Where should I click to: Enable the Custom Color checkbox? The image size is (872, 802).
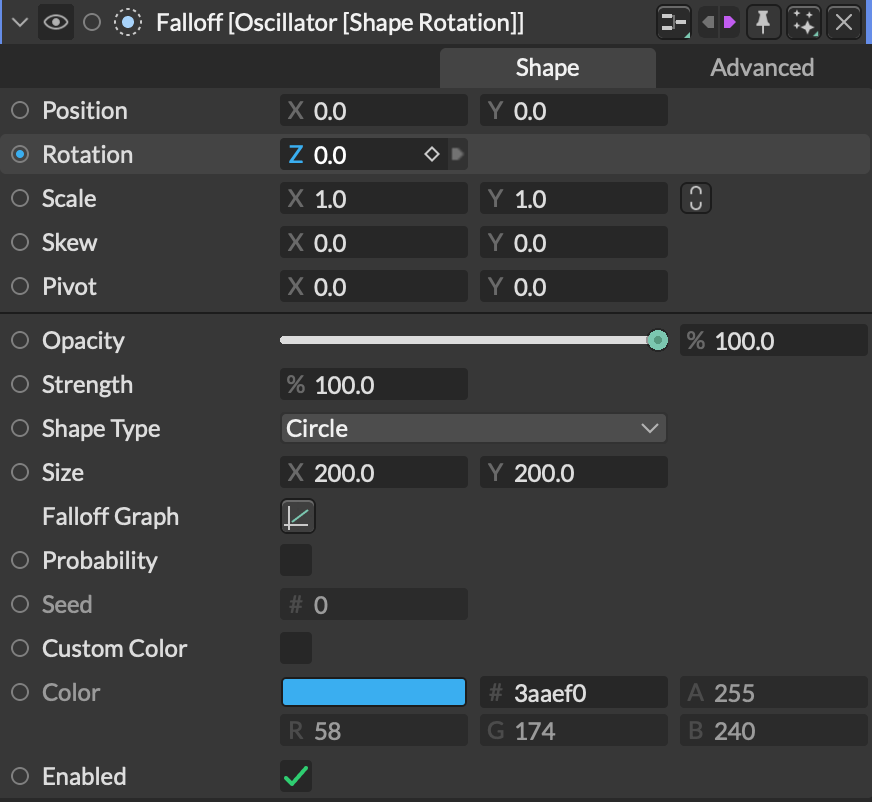tap(296, 649)
